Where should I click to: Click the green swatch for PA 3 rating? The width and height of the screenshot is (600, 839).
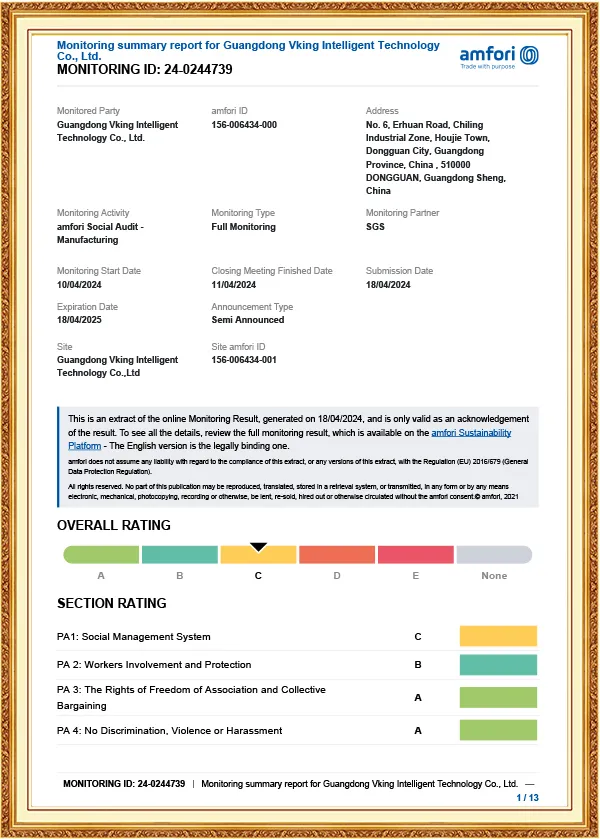tap(498, 697)
